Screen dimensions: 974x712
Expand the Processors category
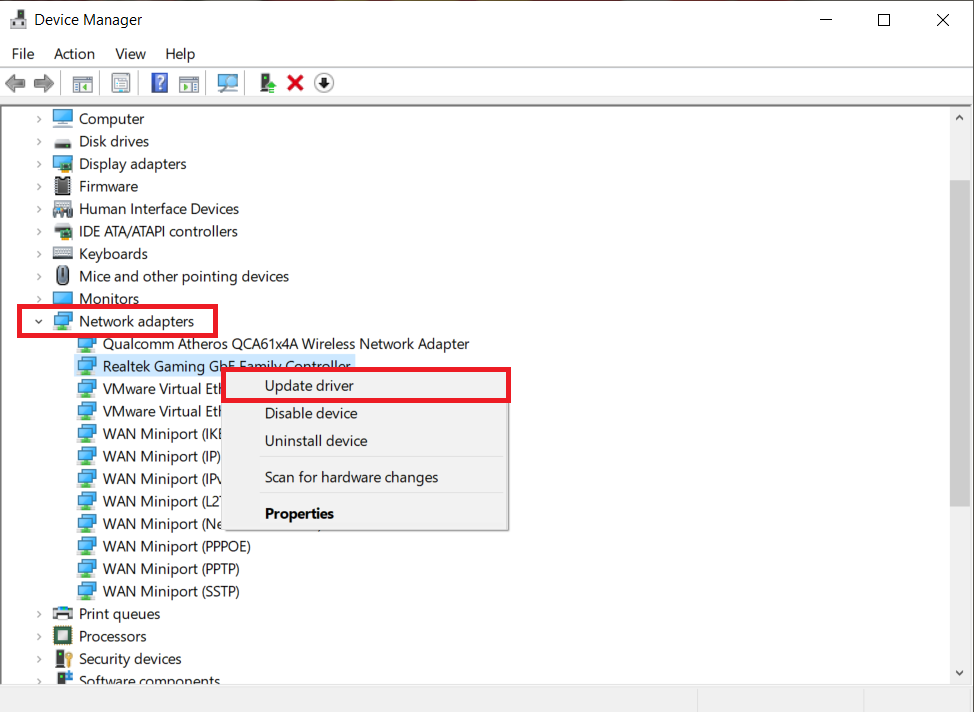click(39, 636)
